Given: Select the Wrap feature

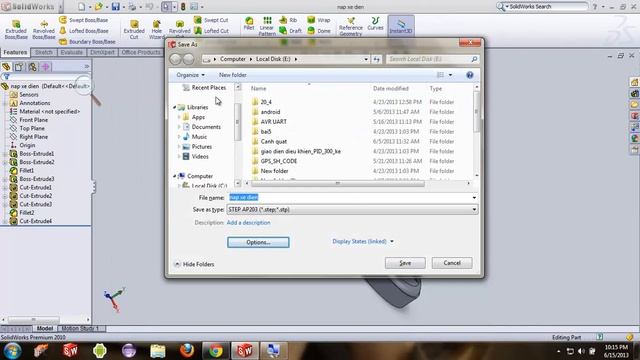Looking at the screenshot, I should 318,20.
